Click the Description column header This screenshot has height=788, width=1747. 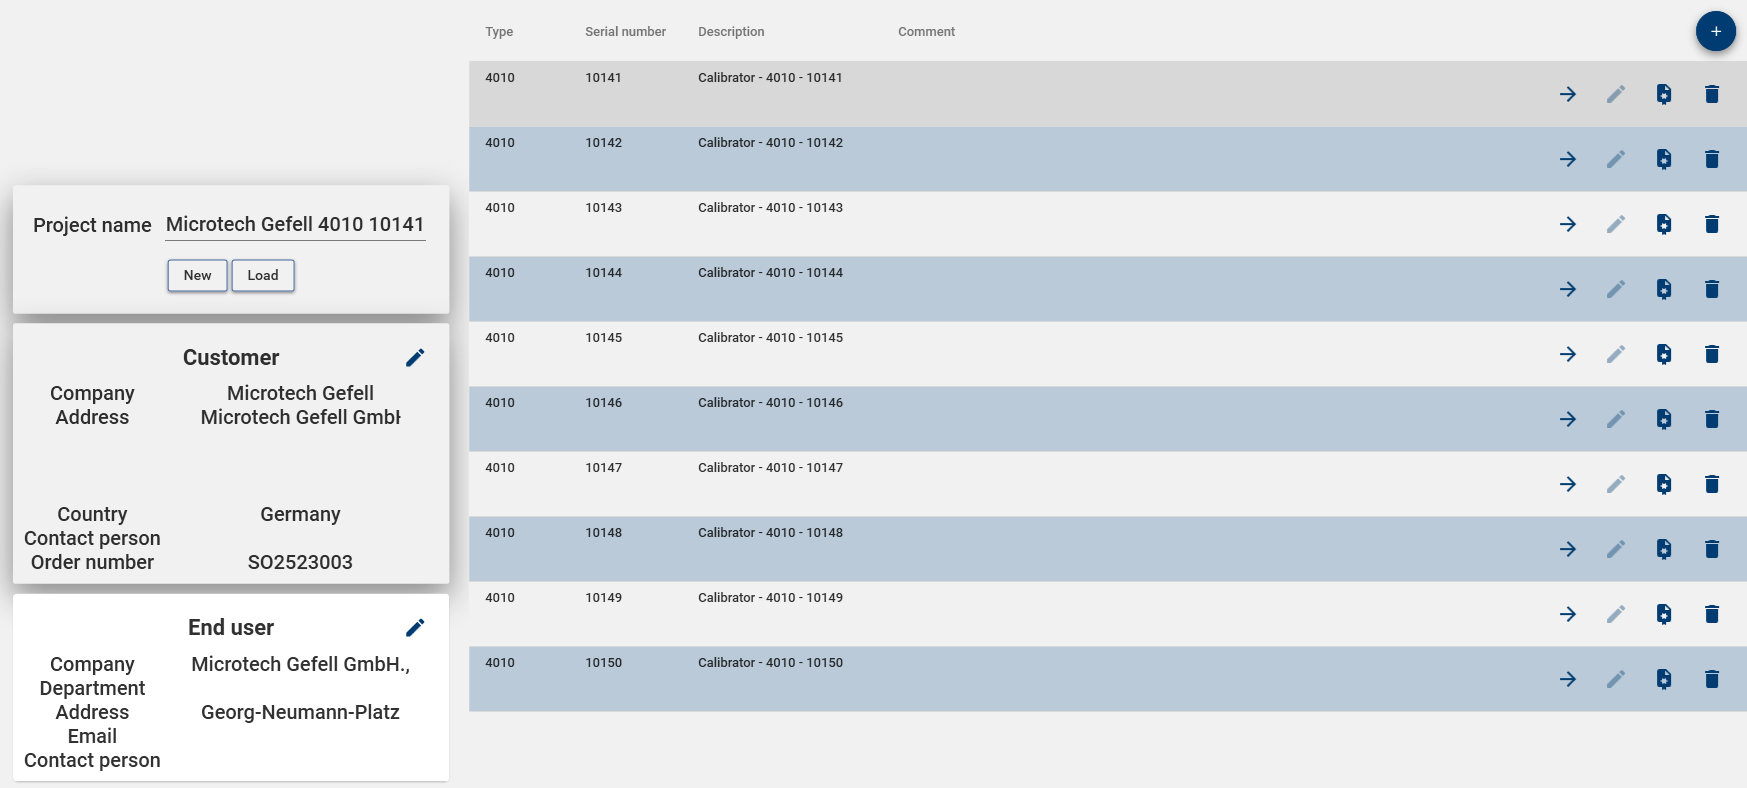(x=731, y=32)
